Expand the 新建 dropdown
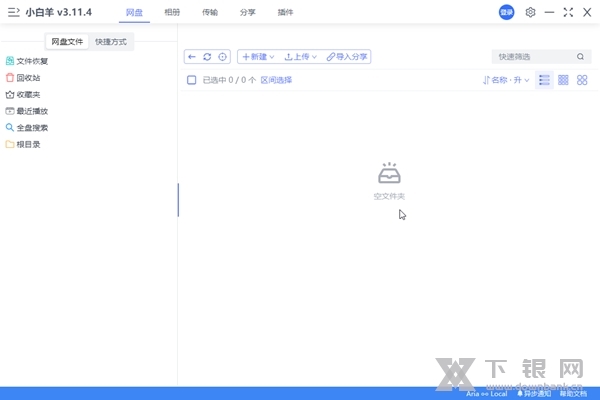600x400 pixels. [258, 57]
